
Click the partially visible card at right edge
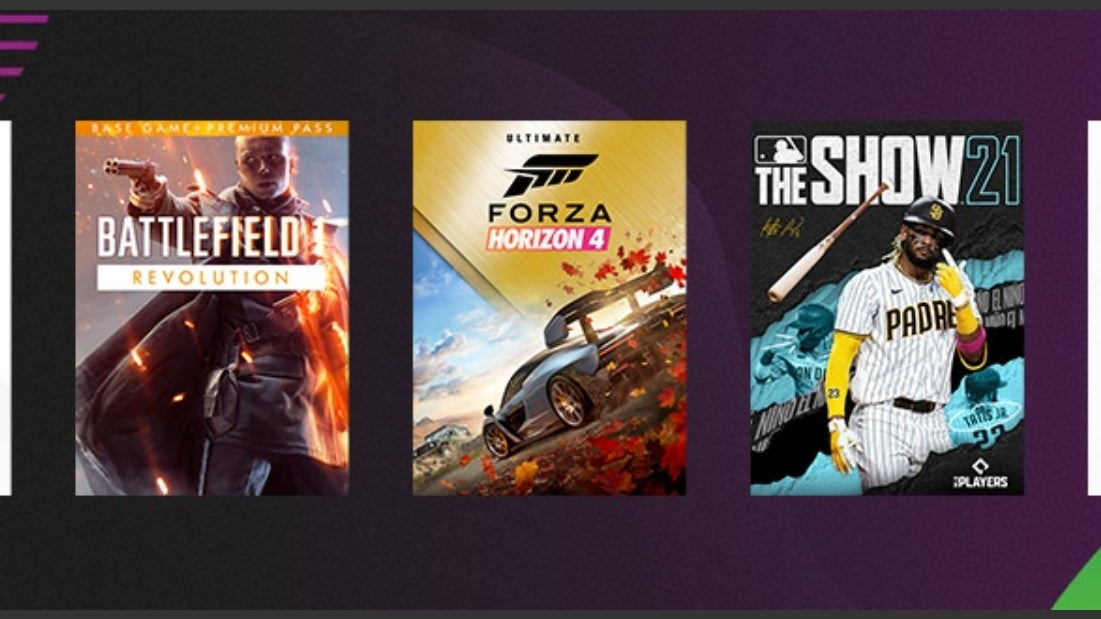[1094, 308]
